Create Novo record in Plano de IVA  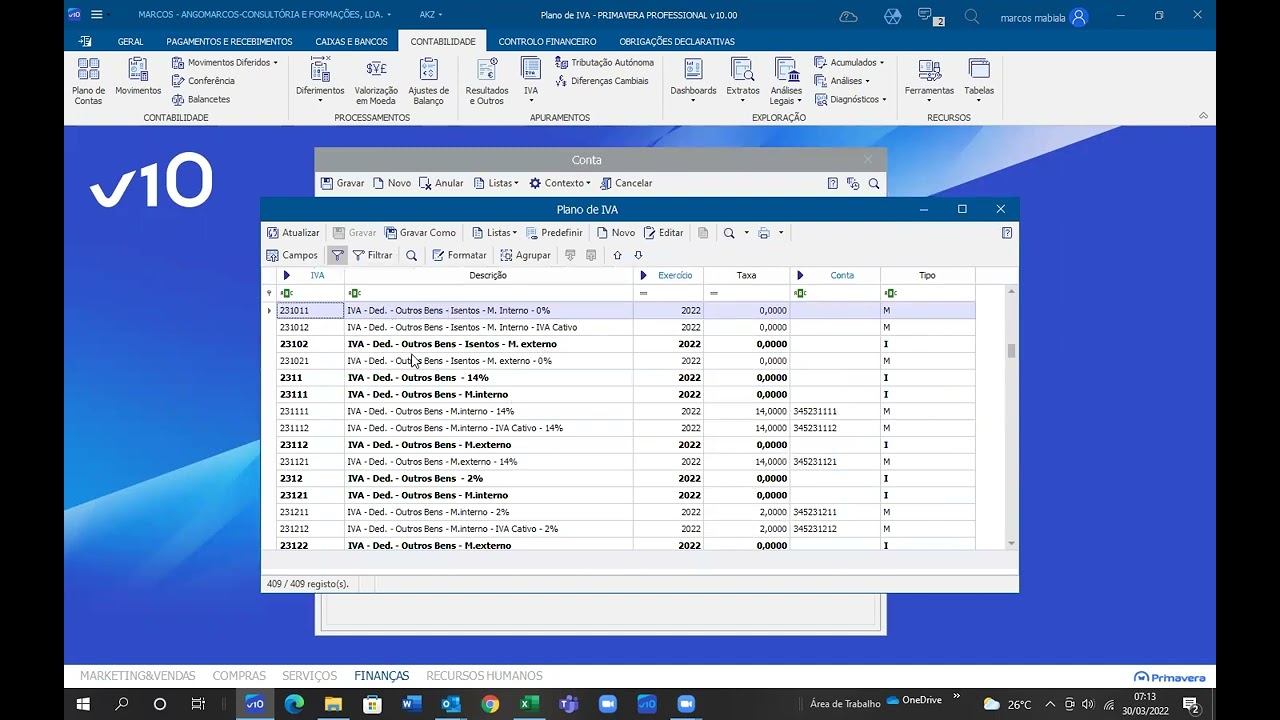click(616, 233)
